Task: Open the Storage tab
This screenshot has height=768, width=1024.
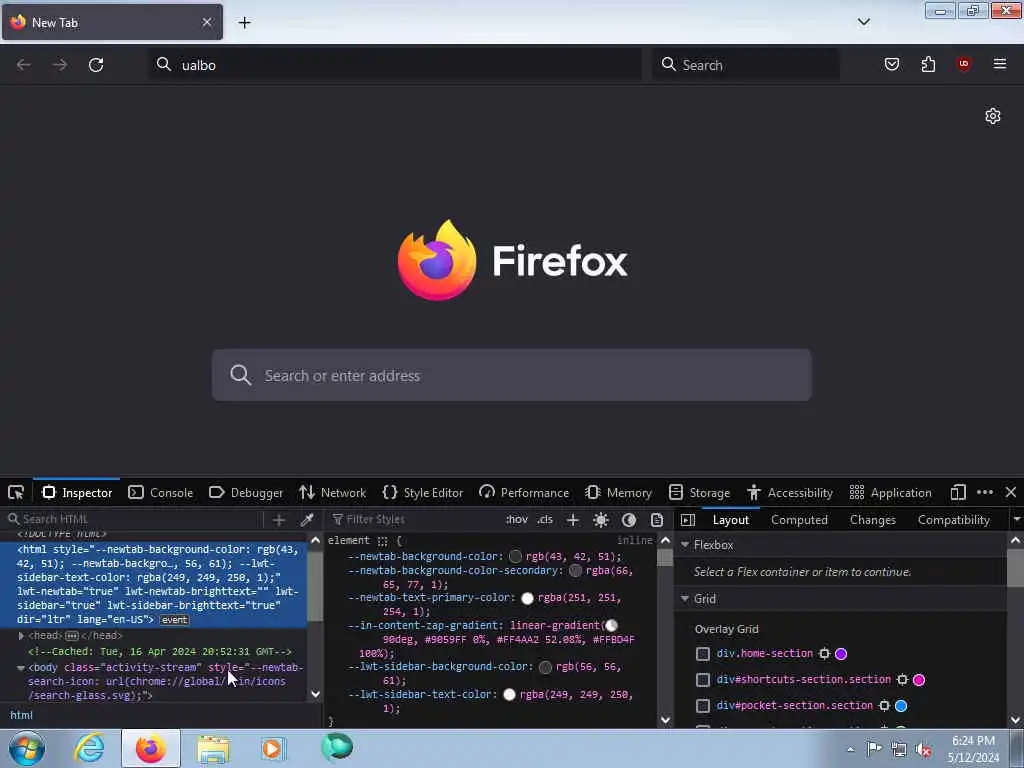Action: coord(699,492)
